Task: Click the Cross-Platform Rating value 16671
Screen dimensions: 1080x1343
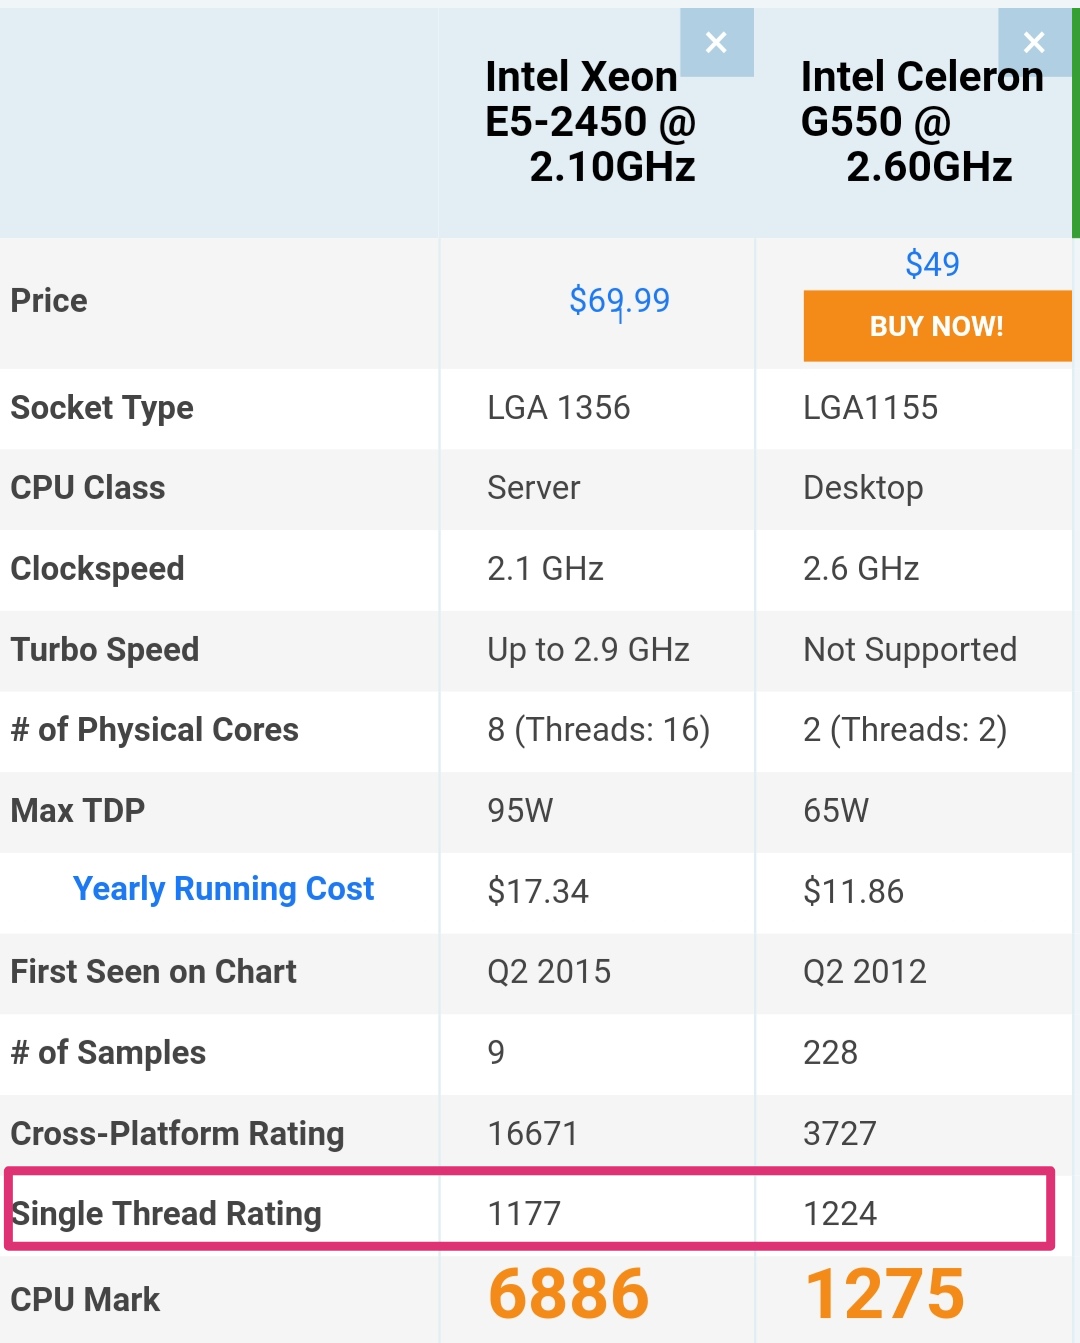Action: (532, 1134)
